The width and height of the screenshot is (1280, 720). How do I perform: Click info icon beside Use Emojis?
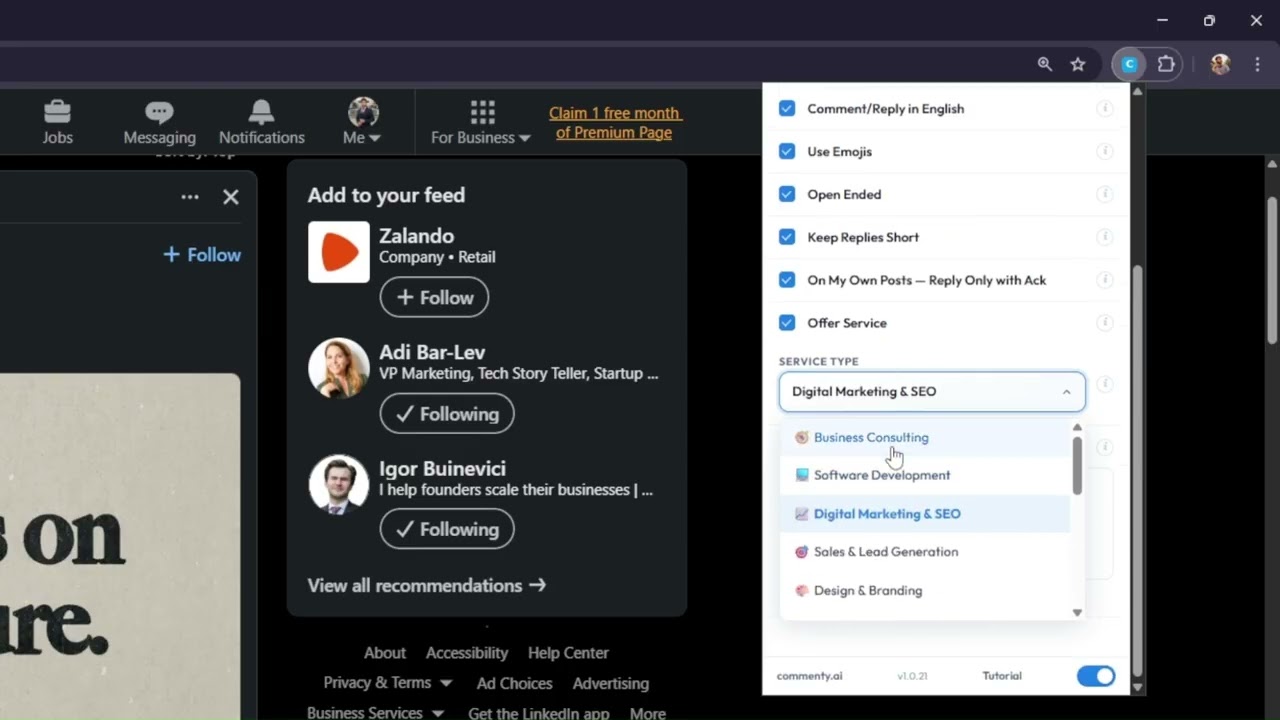(1105, 151)
